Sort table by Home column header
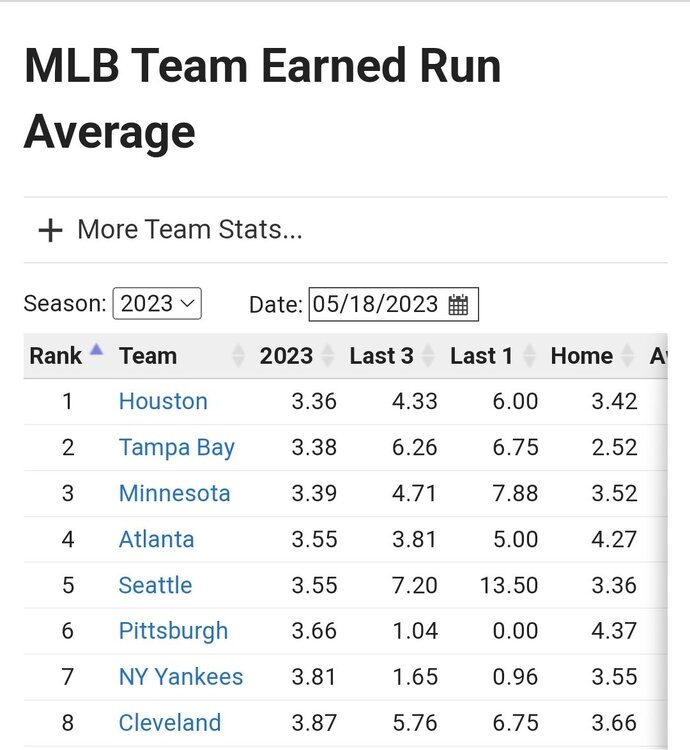This screenshot has width=690, height=750. click(x=581, y=356)
